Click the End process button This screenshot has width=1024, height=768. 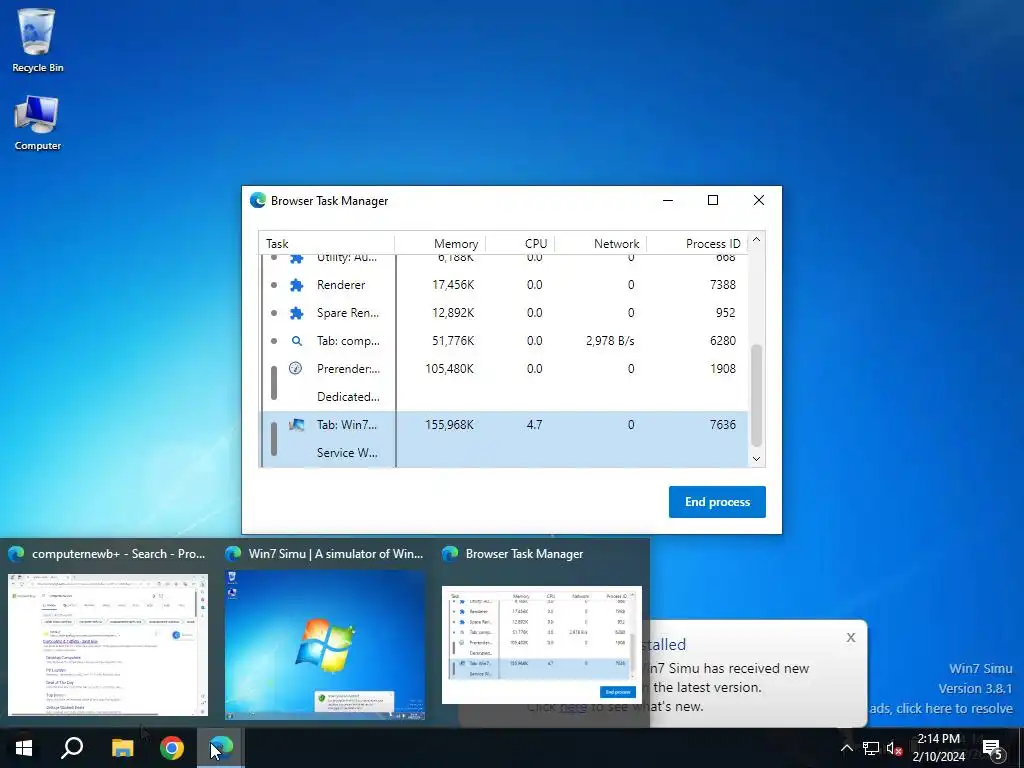[717, 502]
